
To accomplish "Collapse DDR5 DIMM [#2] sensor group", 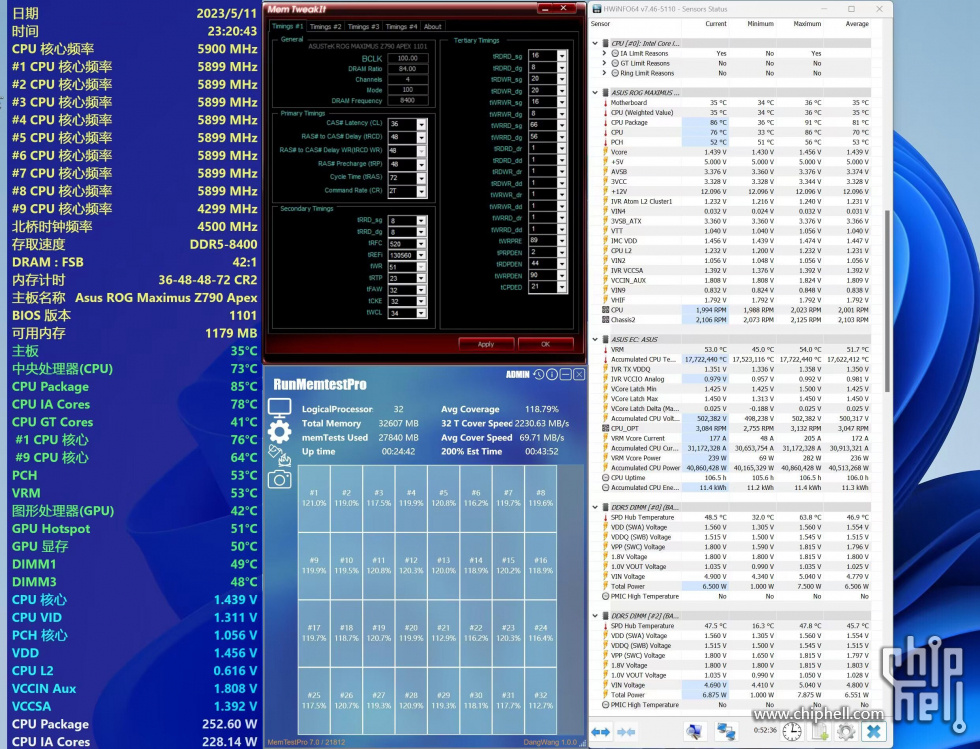I will point(595,616).
